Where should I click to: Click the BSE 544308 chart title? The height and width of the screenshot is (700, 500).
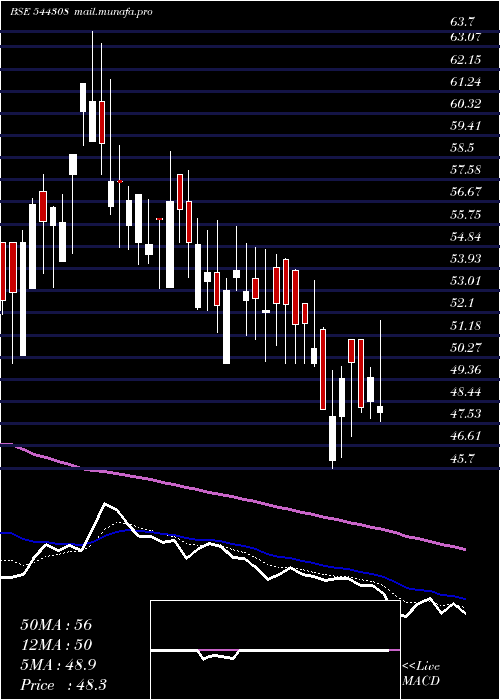[39, 12]
